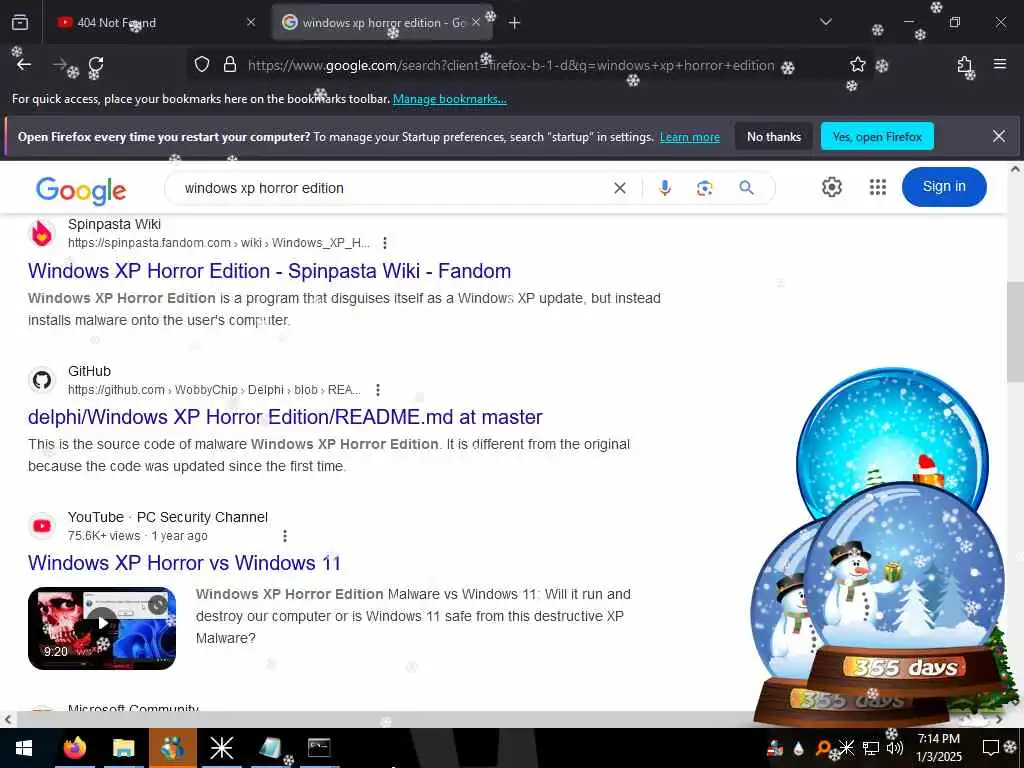
Task: Click the YouTube favicon in results
Action: click(x=42, y=526)
